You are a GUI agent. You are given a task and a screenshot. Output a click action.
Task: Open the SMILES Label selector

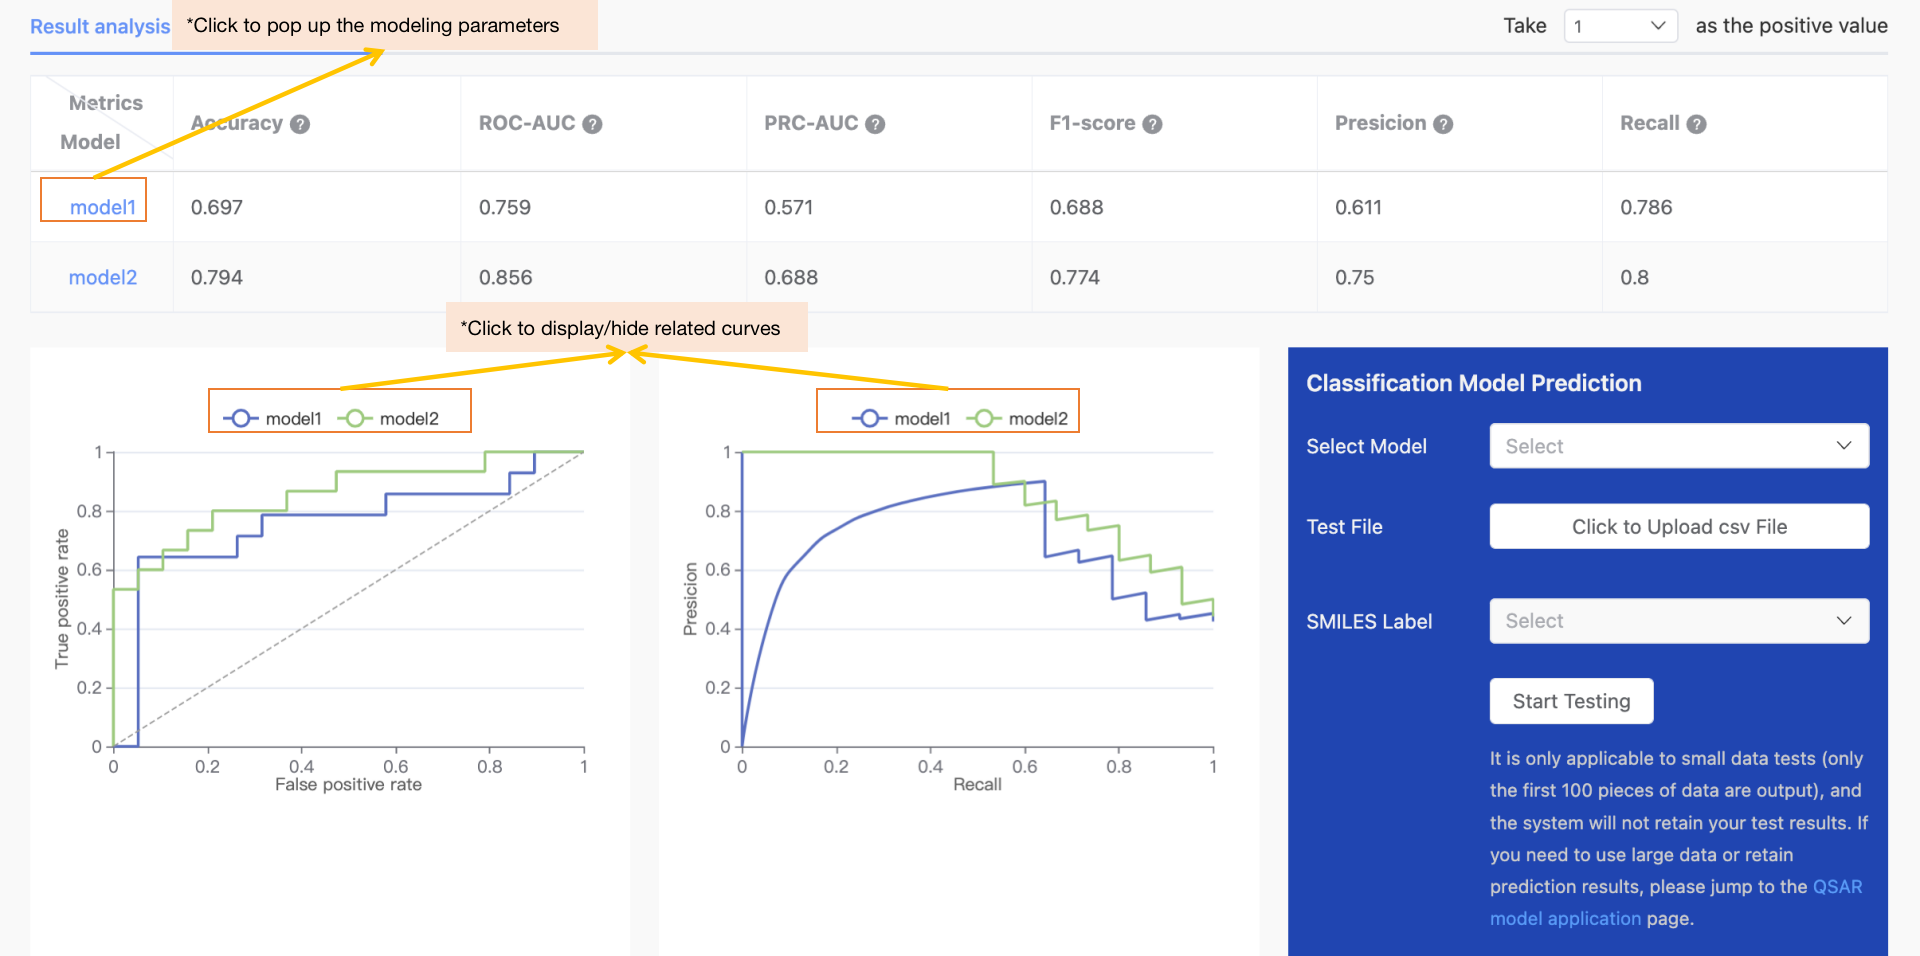(x=1679, y=621)
